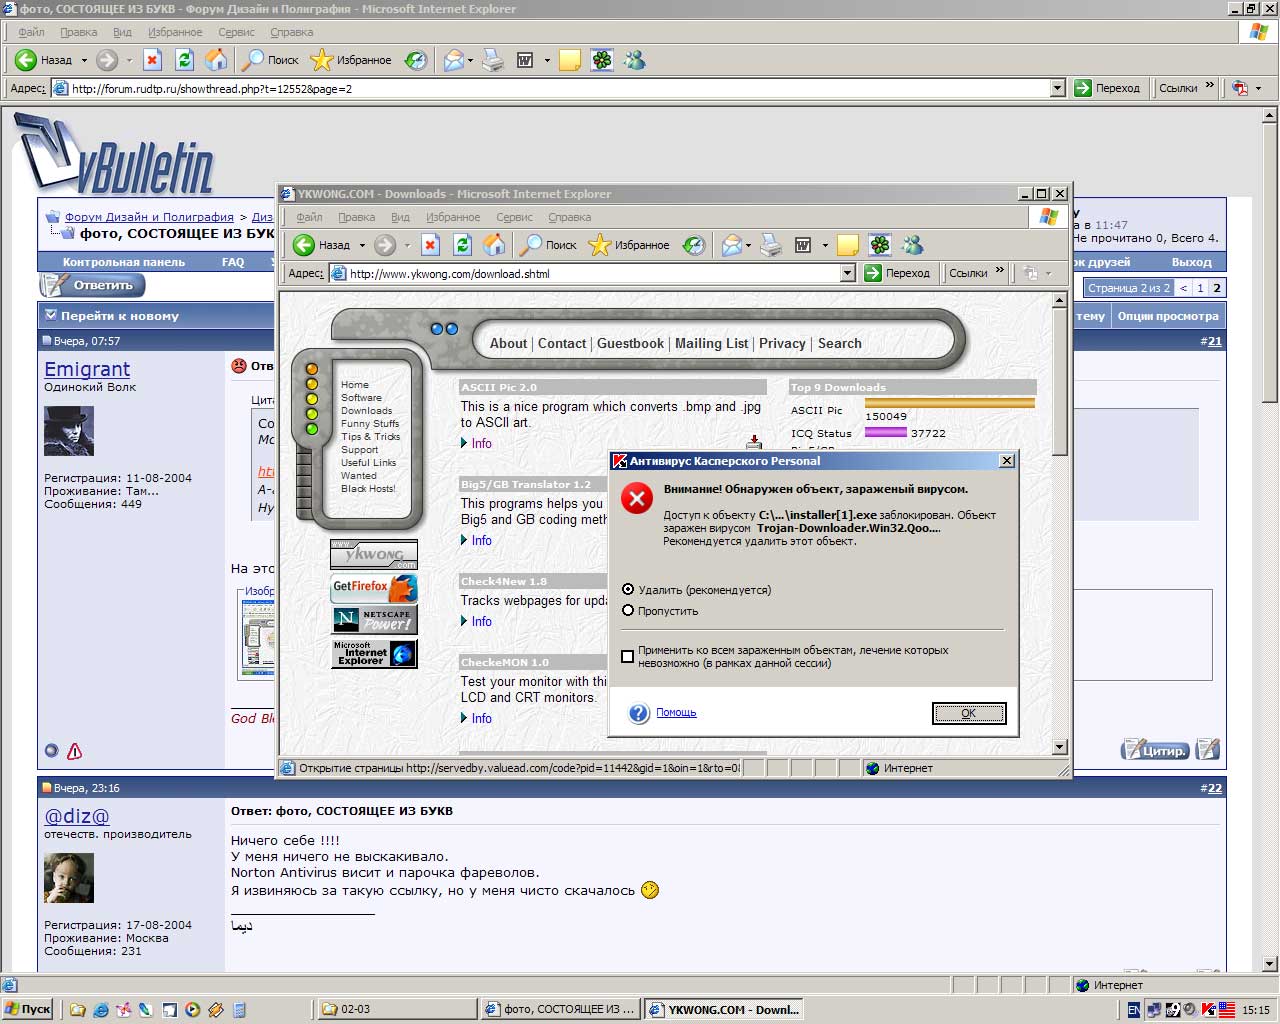Viewport: 1280px width, 1024px height.
Task: Click yellow notes icon in main window toolbar
Action: pyautogui.click(x=570, y=60)
